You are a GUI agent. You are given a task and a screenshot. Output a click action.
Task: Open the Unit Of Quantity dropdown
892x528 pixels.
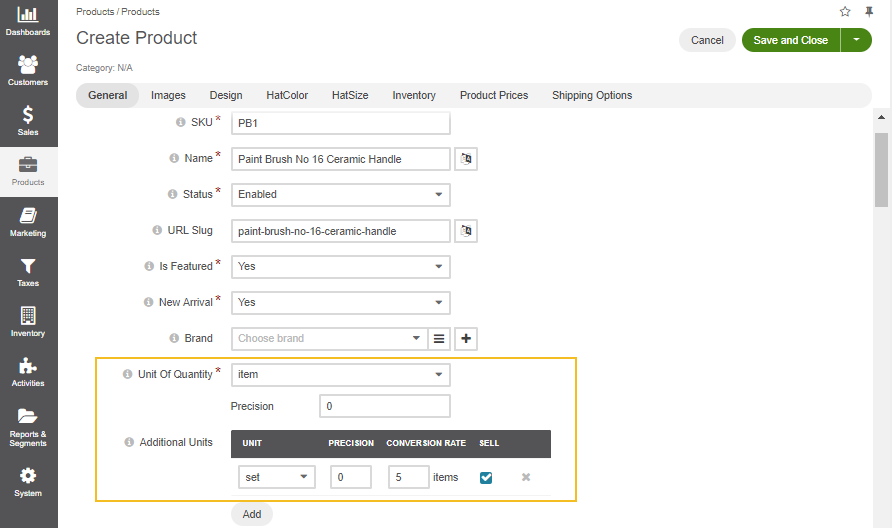click(340, 375)
